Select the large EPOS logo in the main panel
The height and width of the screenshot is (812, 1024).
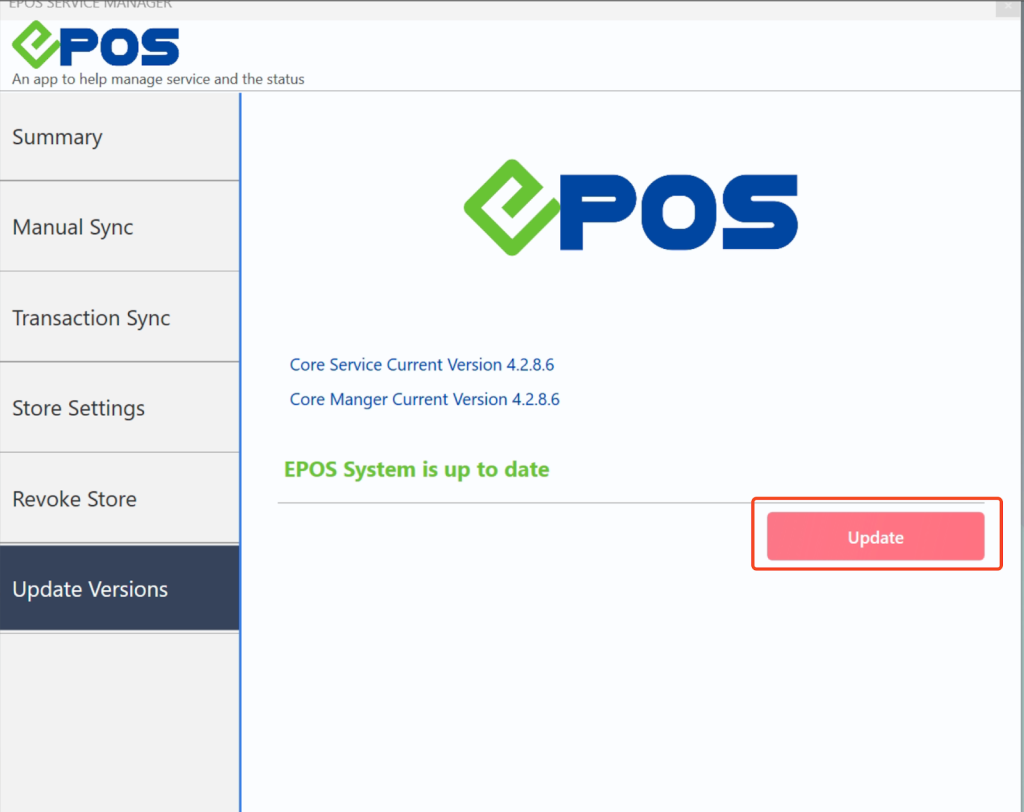pos(630,207)
